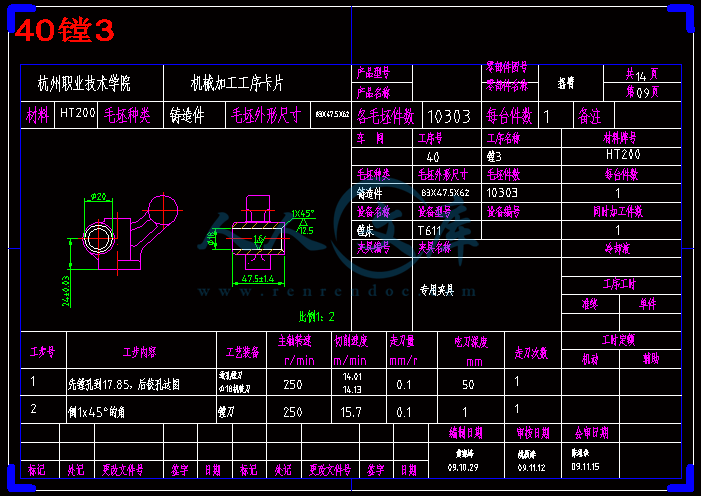The image size is (701, 496).
Task: Select the 吃刀深度 column header
Action: pyautogui.click(x=471, y=343)
